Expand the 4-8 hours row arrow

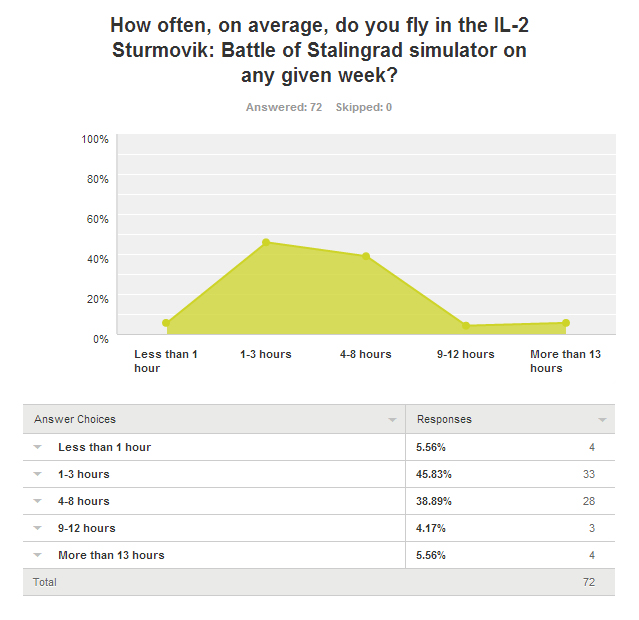[37, 501]
